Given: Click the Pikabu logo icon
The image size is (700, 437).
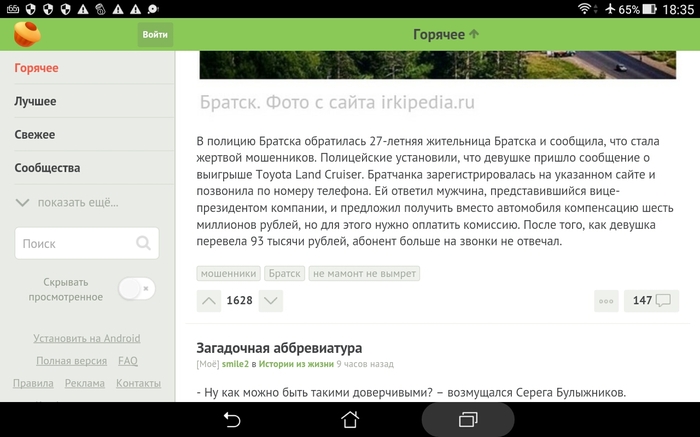Looking at the screenshot, I should (x=27, y=34).
